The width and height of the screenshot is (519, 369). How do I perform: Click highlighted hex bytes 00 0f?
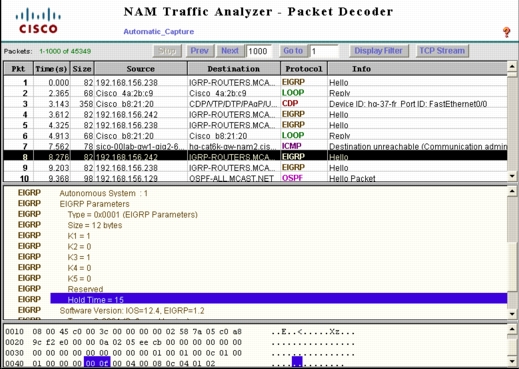[x=97, y=363]
